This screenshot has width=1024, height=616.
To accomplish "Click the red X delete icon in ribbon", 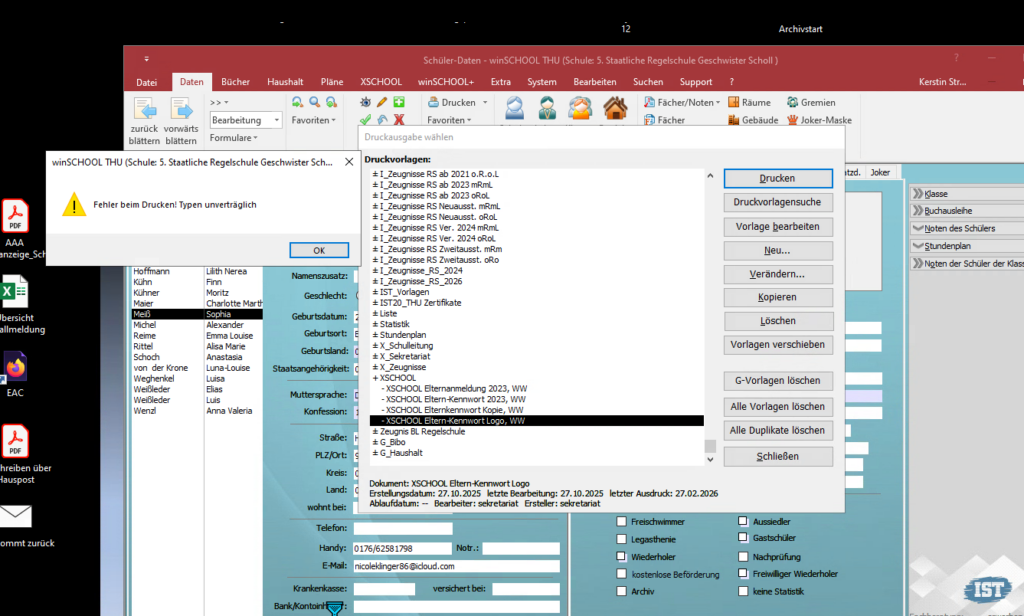I will pos(399,120).
